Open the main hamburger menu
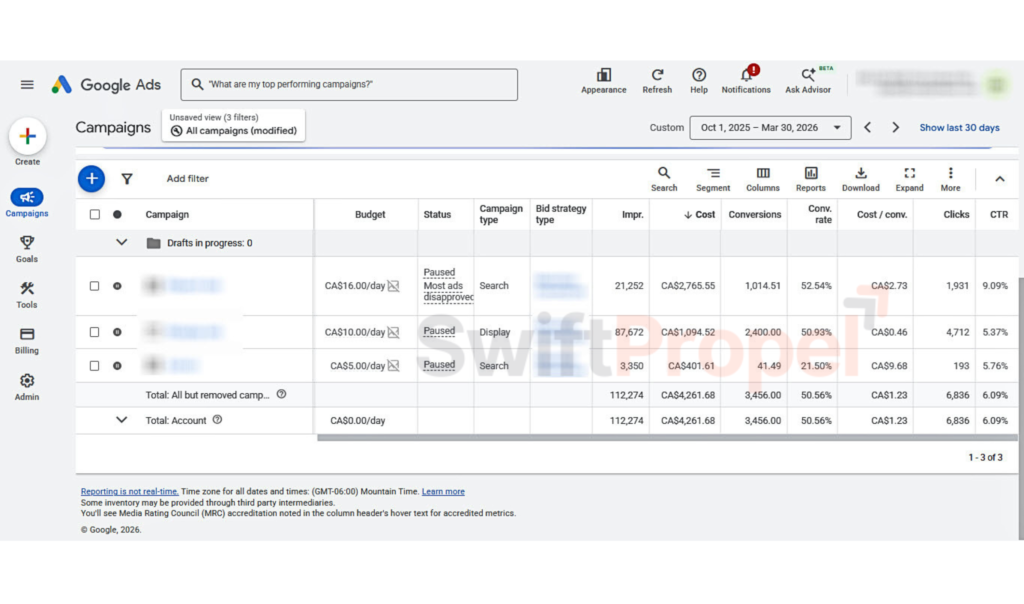The width and height of the screenshot is (1024, 604). pos(27,84)
